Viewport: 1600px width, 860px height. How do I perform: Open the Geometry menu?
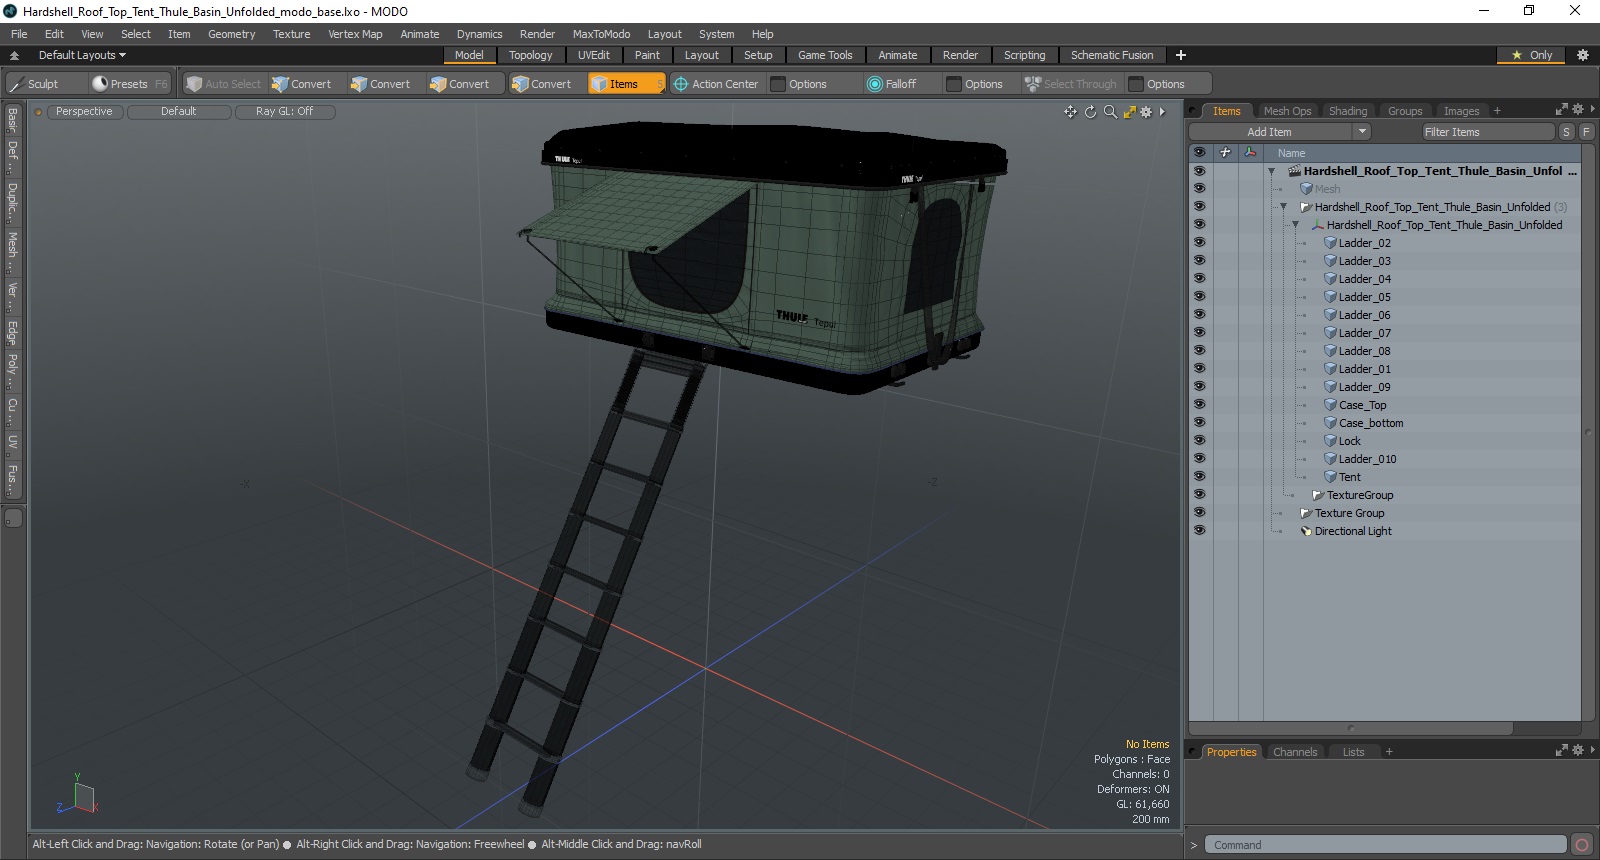point(231,34)
